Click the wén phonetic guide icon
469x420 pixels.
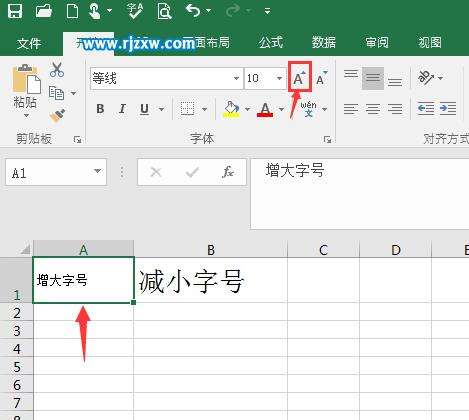coord(308,109)
